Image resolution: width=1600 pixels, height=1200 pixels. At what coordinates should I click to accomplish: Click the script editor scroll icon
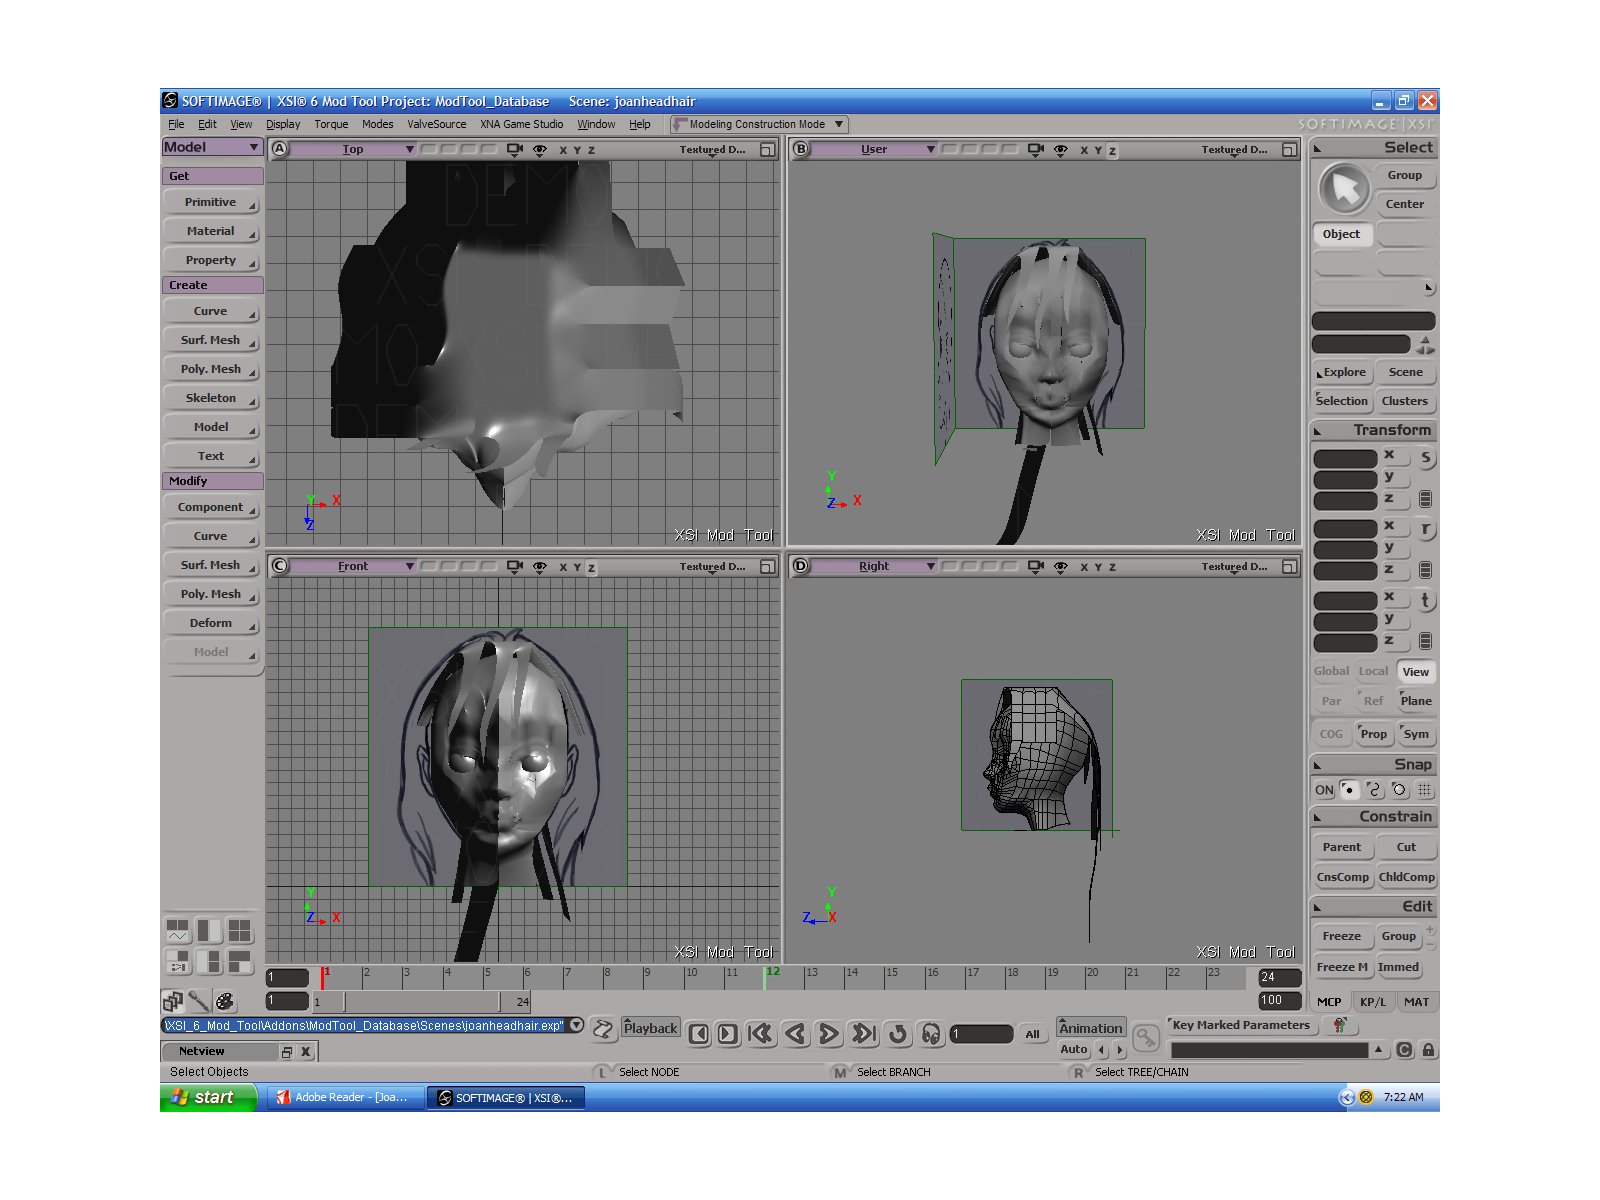(x=603, y=1029)
